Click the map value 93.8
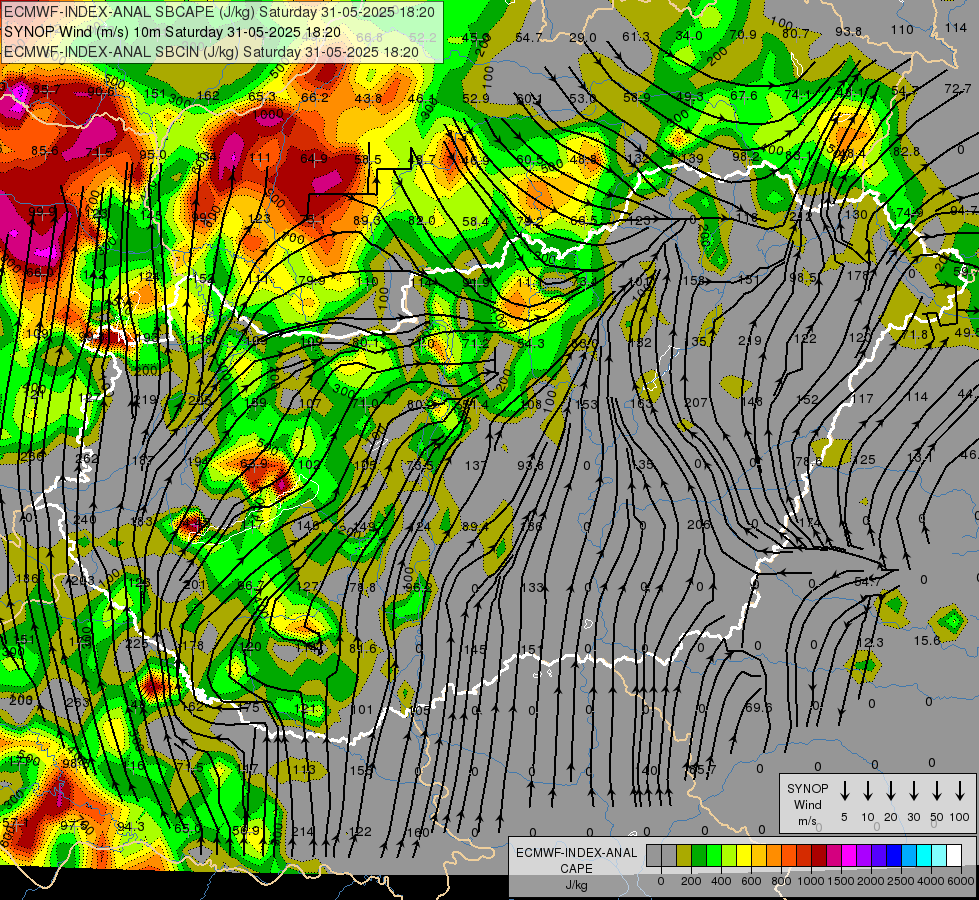Screen dimensions: 979x900 pyautogui.click(x=849, y=31)
